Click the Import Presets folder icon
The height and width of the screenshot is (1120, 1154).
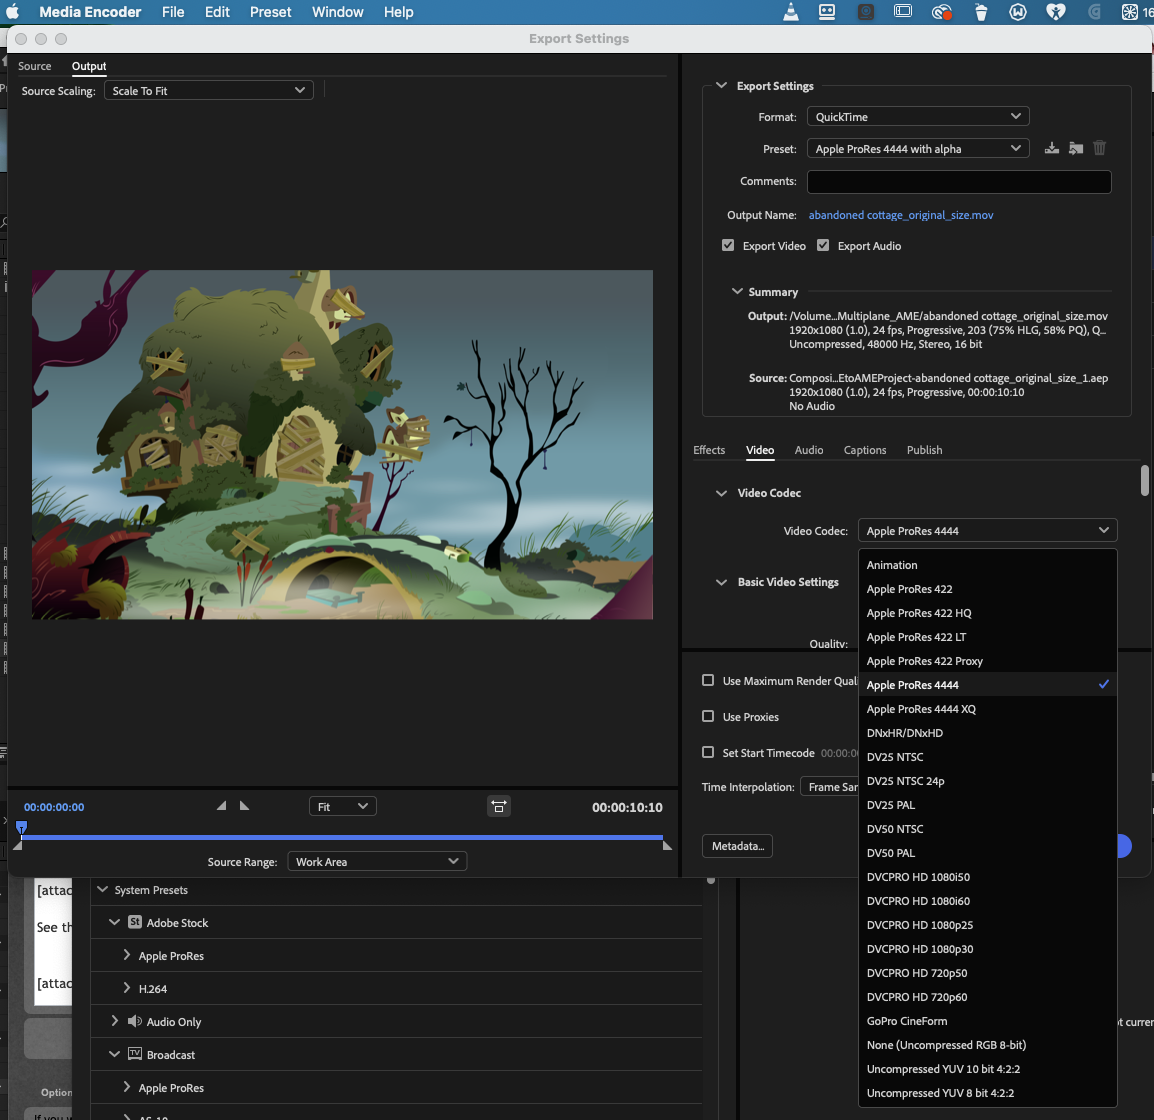point(1076,149)
